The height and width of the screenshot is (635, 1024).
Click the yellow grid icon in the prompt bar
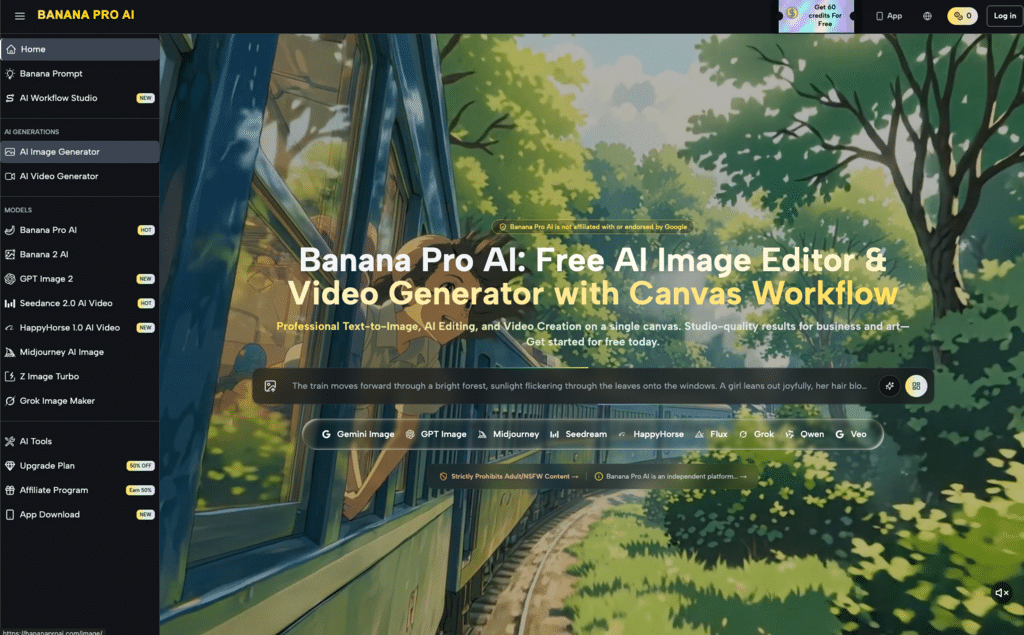point(916,386)
